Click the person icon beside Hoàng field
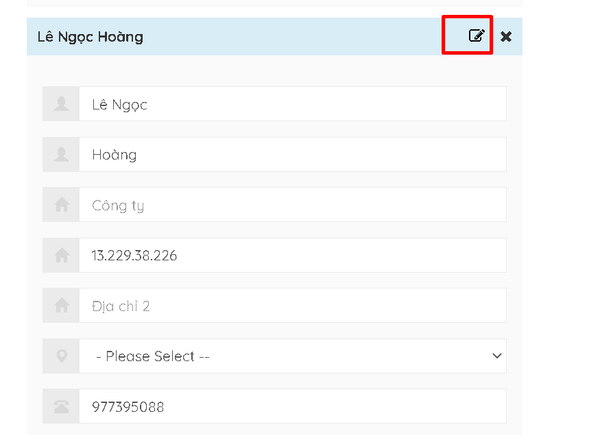Viewport: 600px width, 435px height. tap(61, 155)
